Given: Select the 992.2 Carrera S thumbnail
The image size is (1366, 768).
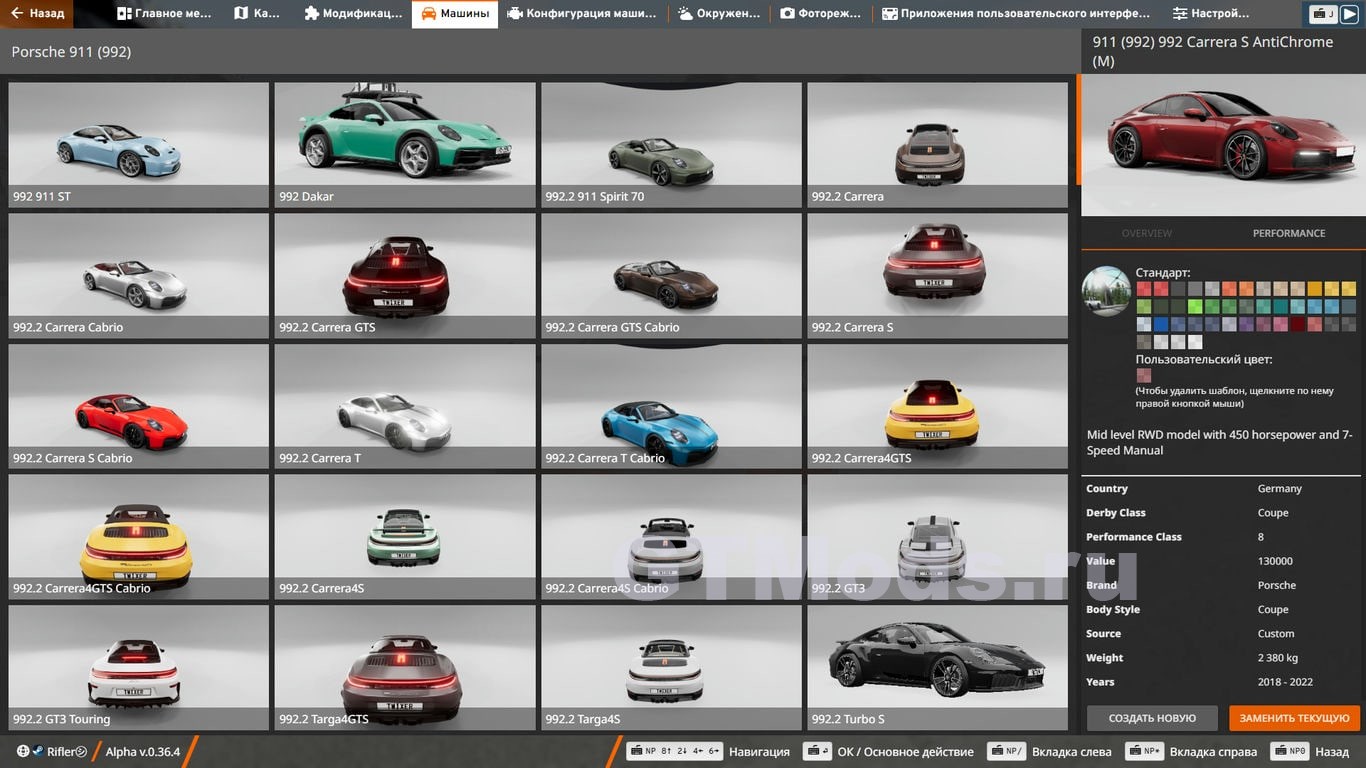Looking at the screenshot, I should 938,276.
